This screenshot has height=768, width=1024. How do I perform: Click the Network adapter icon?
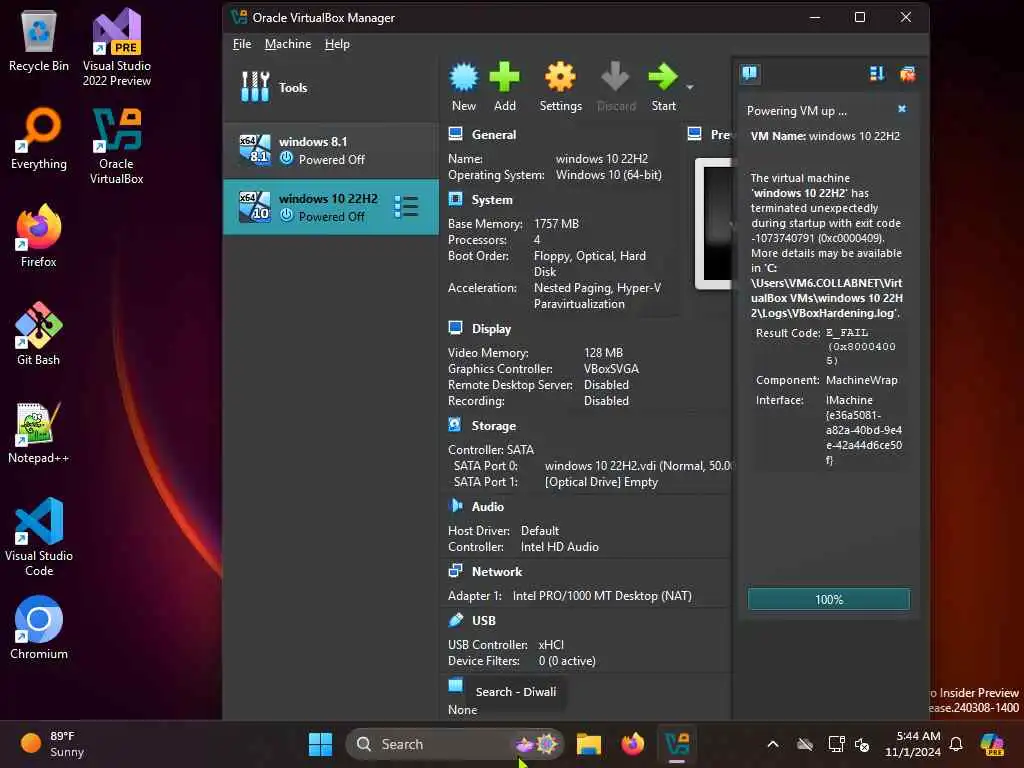point(455,571)
